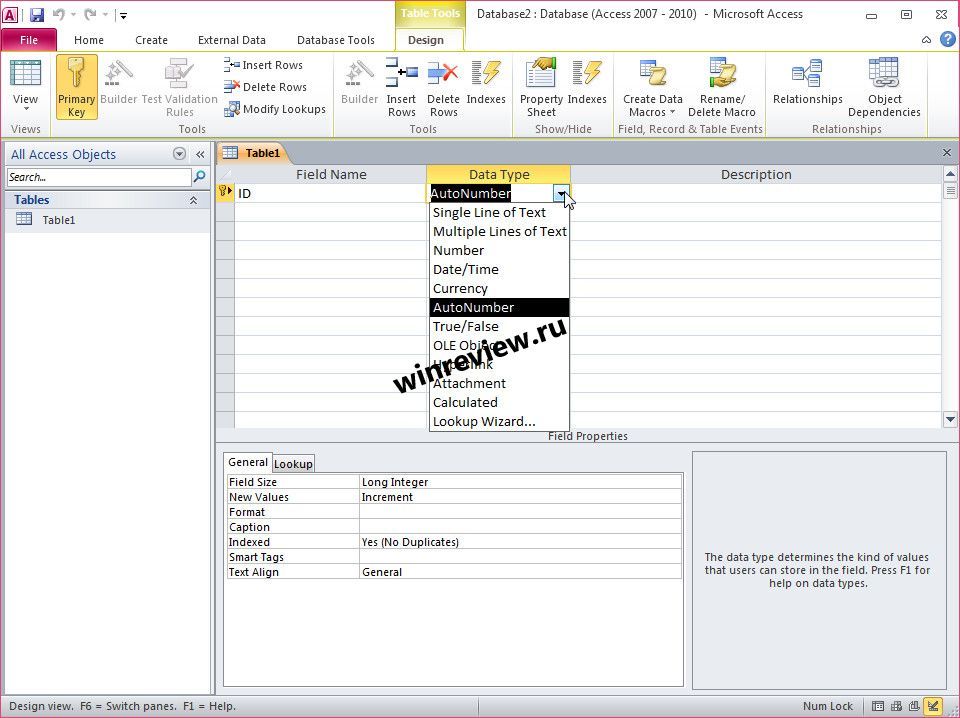The height and width of the screenshot is (718, 960).
Task: Toggle Indexes in the Show/Hide group
Action: 587,81
